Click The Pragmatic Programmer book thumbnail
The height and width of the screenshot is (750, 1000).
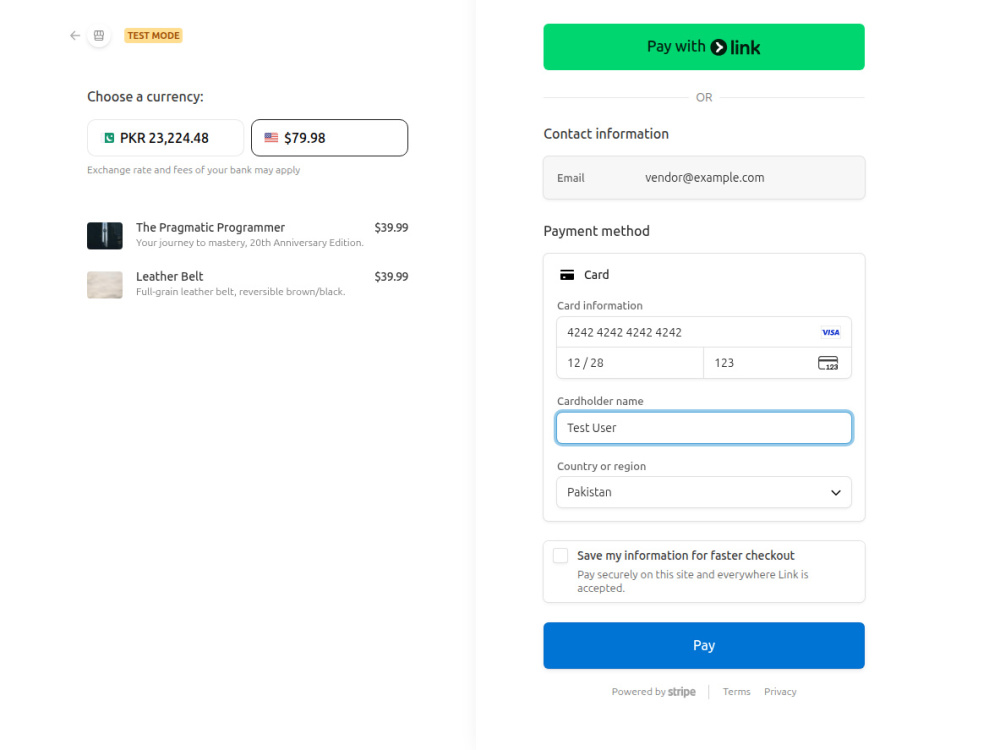[105, 235]
